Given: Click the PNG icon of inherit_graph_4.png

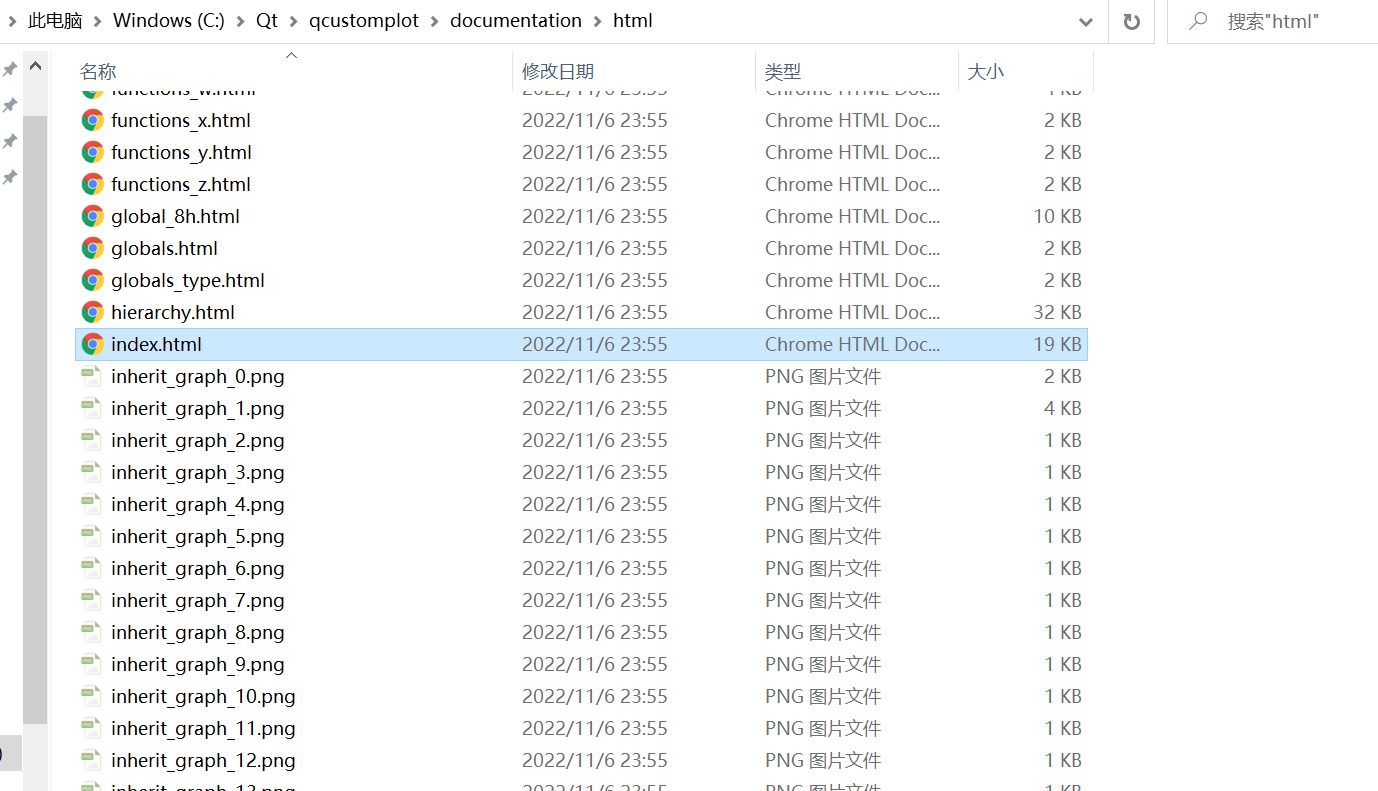Looking at the screenshot, I should click(92, 504).
